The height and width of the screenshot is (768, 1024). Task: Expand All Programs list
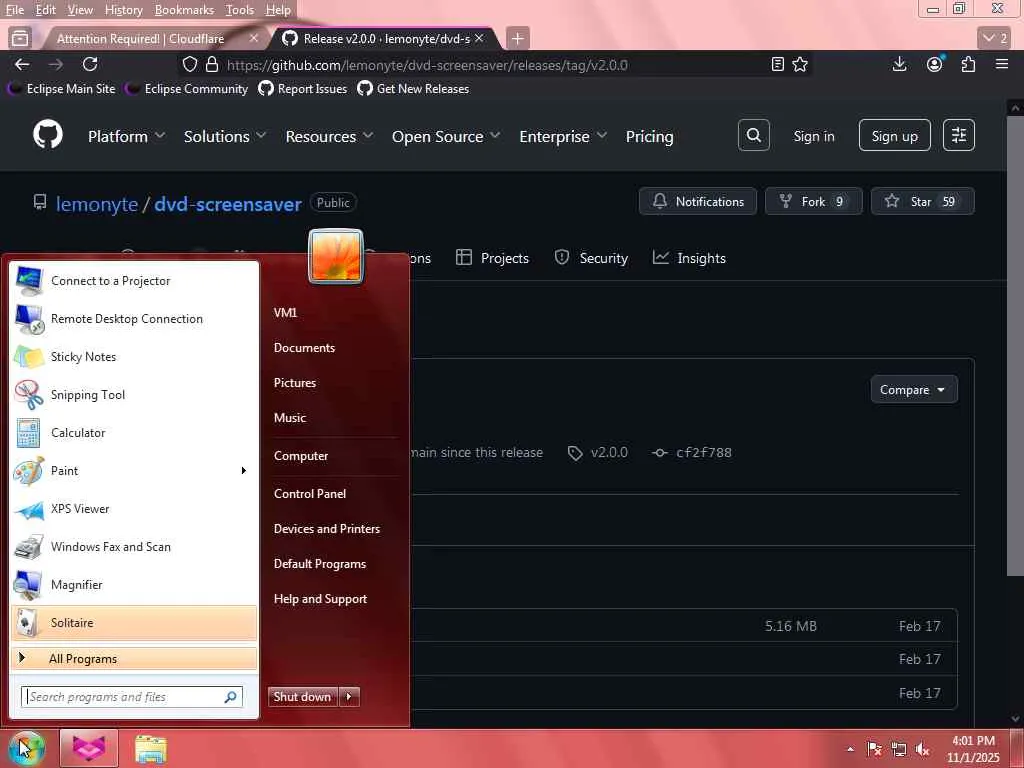(134, 658)
